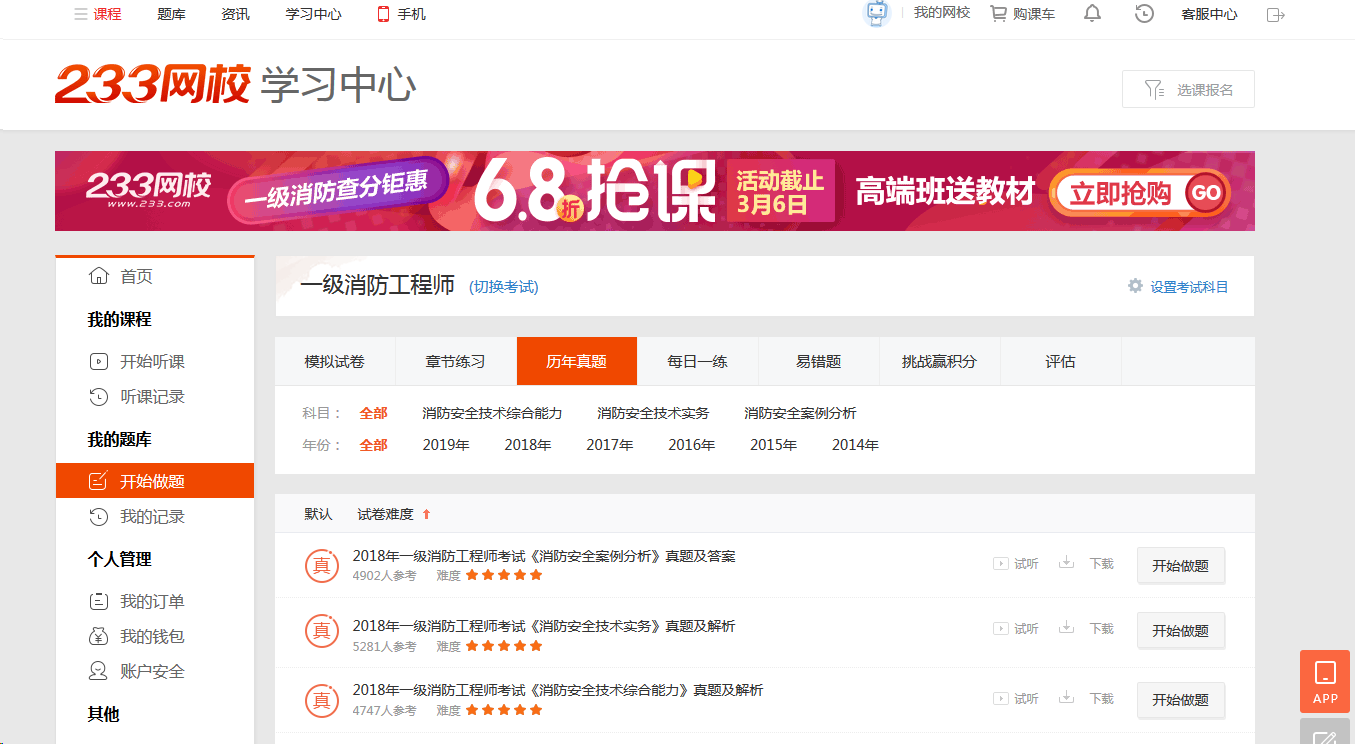1355x744 pixels.
Task: Open 资讯 in top navigation
Action: pos(235,14)
